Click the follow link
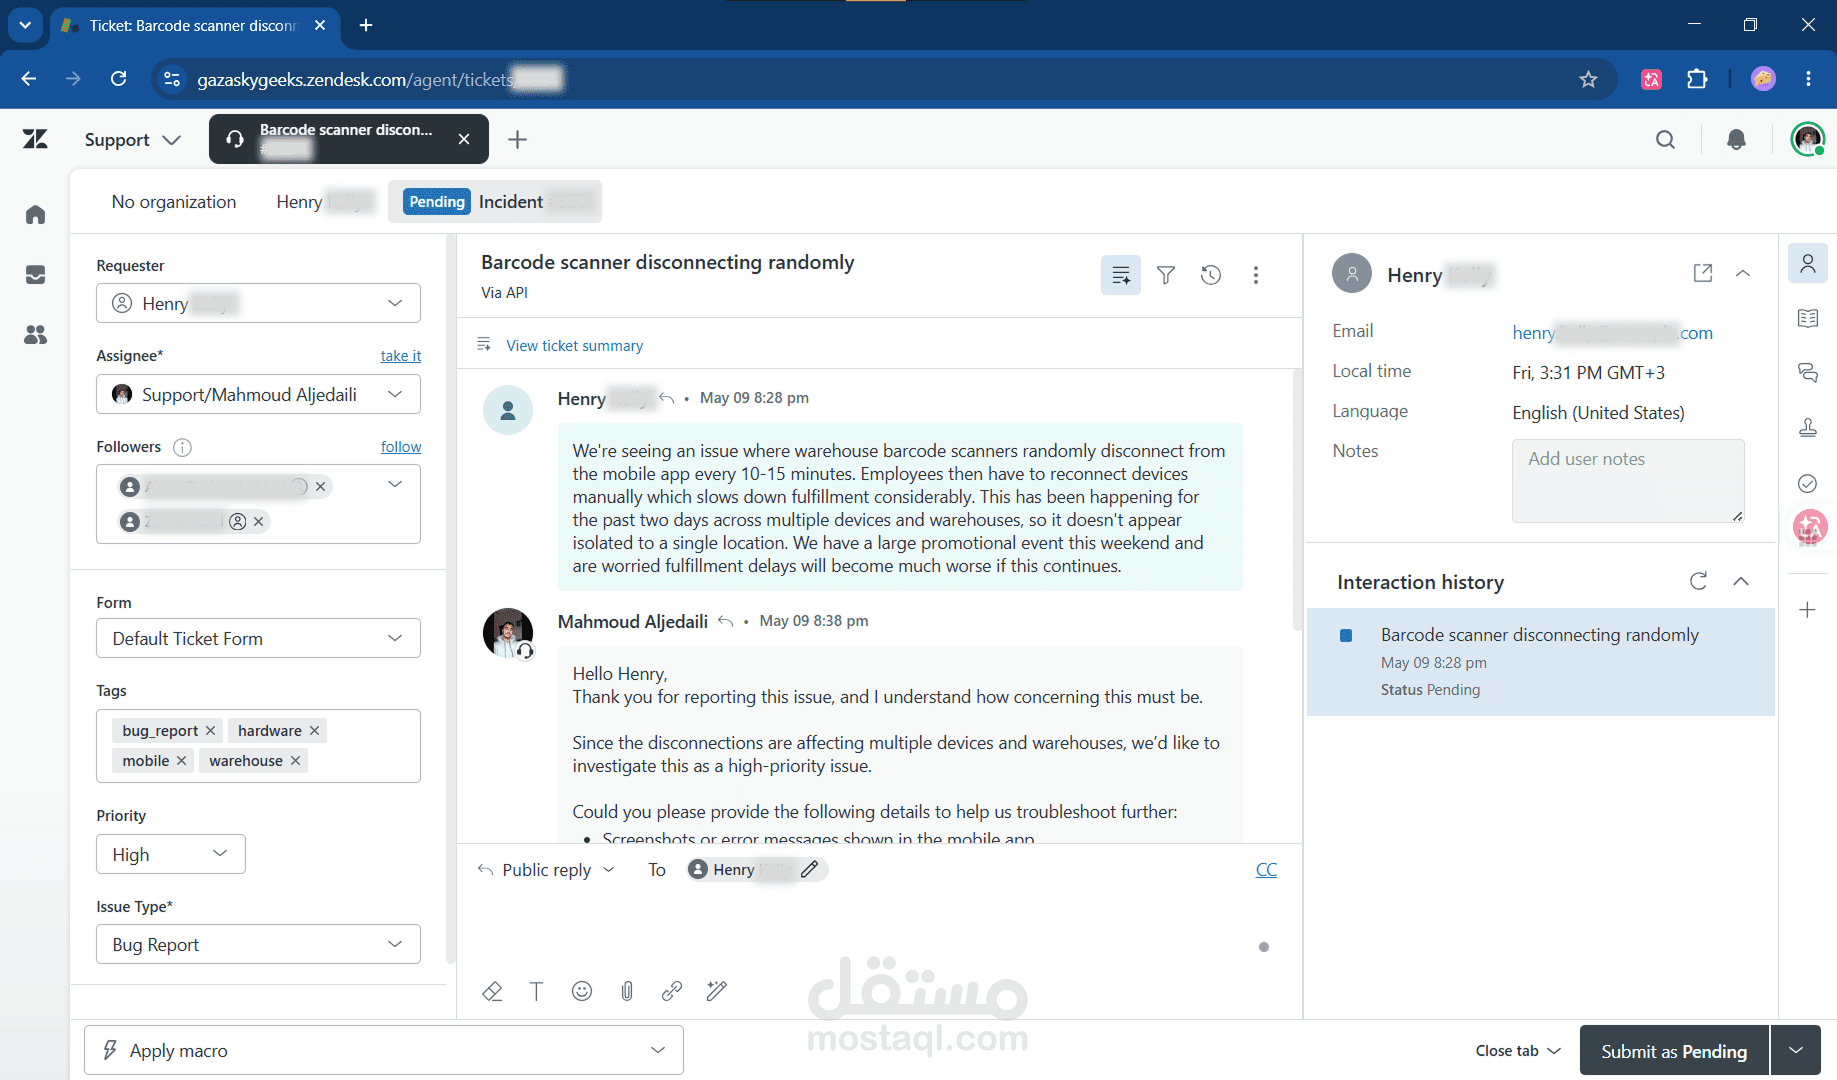Viewport: 1837px width, 1080px height. [400, 447]
